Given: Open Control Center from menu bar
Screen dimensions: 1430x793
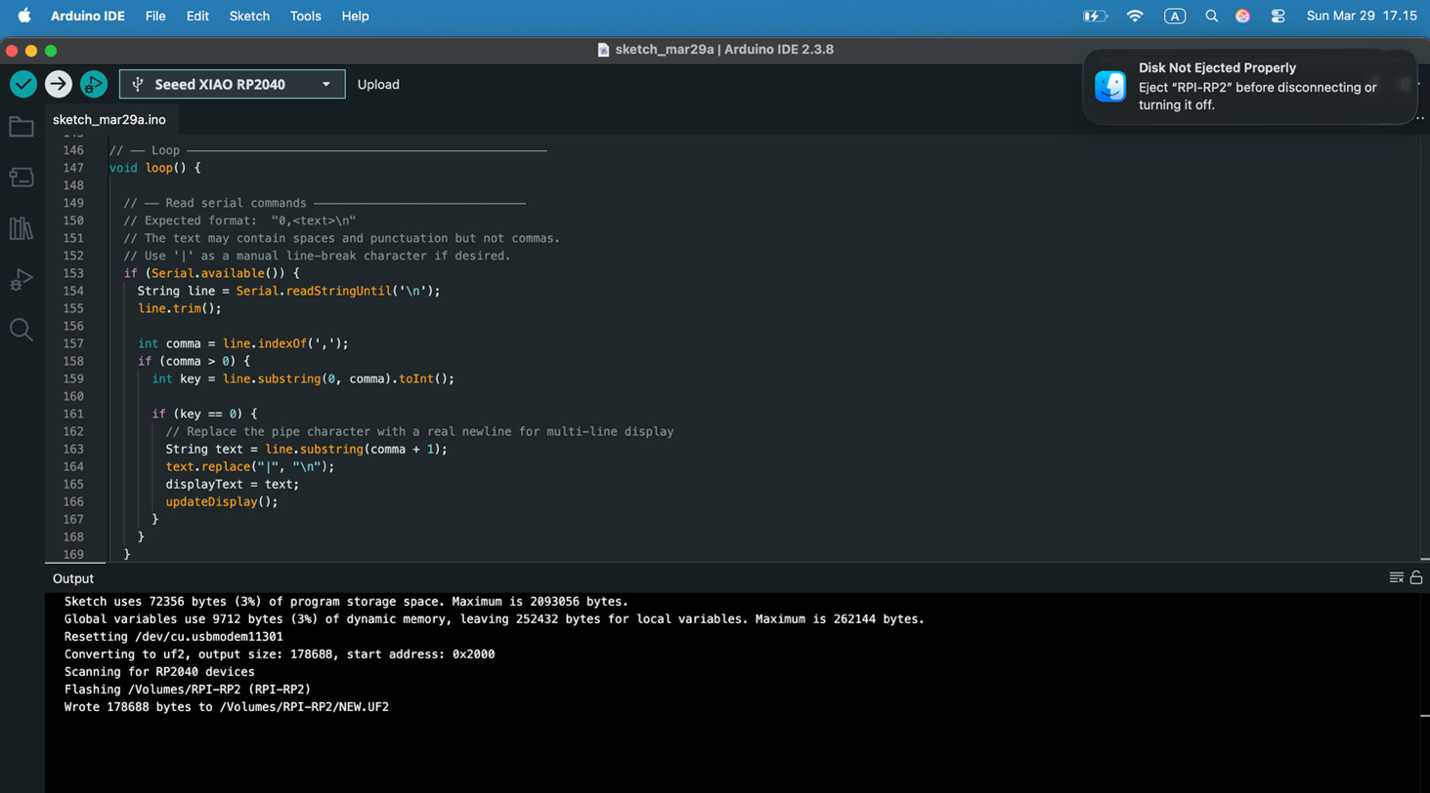Looking at the screenshot, I should click(1278, 16).
